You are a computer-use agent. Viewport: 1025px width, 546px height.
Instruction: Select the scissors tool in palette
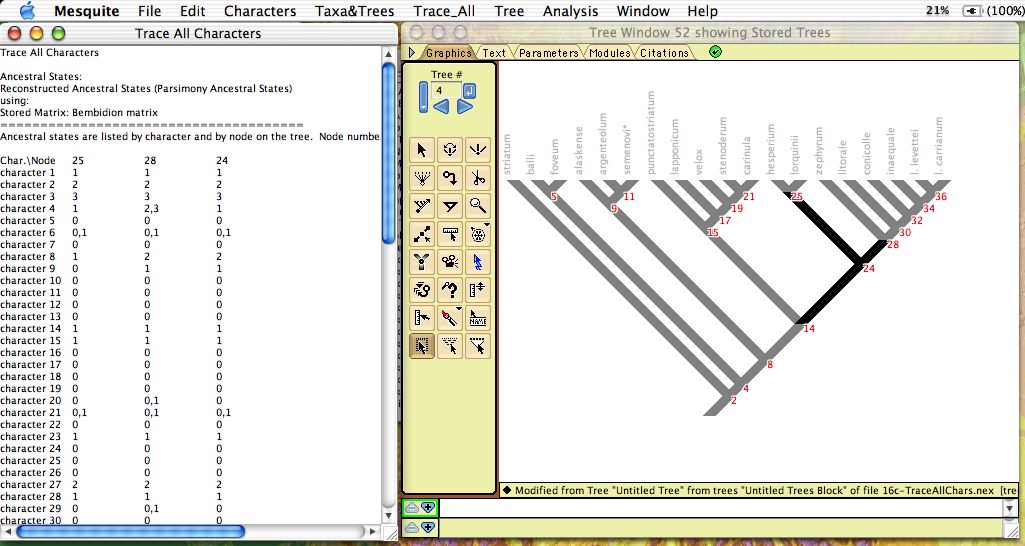[478, 178]
